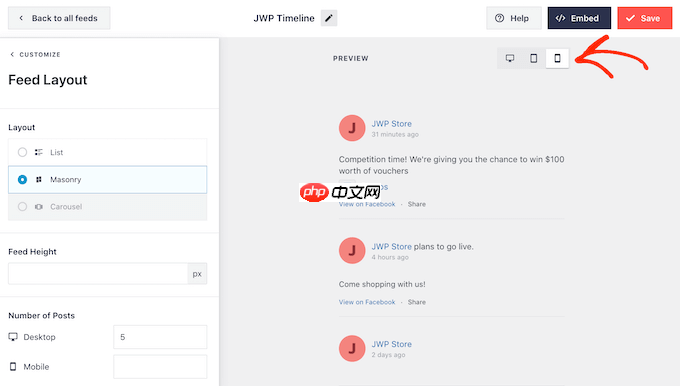Click the px unit label of Feed Height
Image resolution: width=680 pixels, height=386 pixels.
pyautogui.click(x=197, y=274)
